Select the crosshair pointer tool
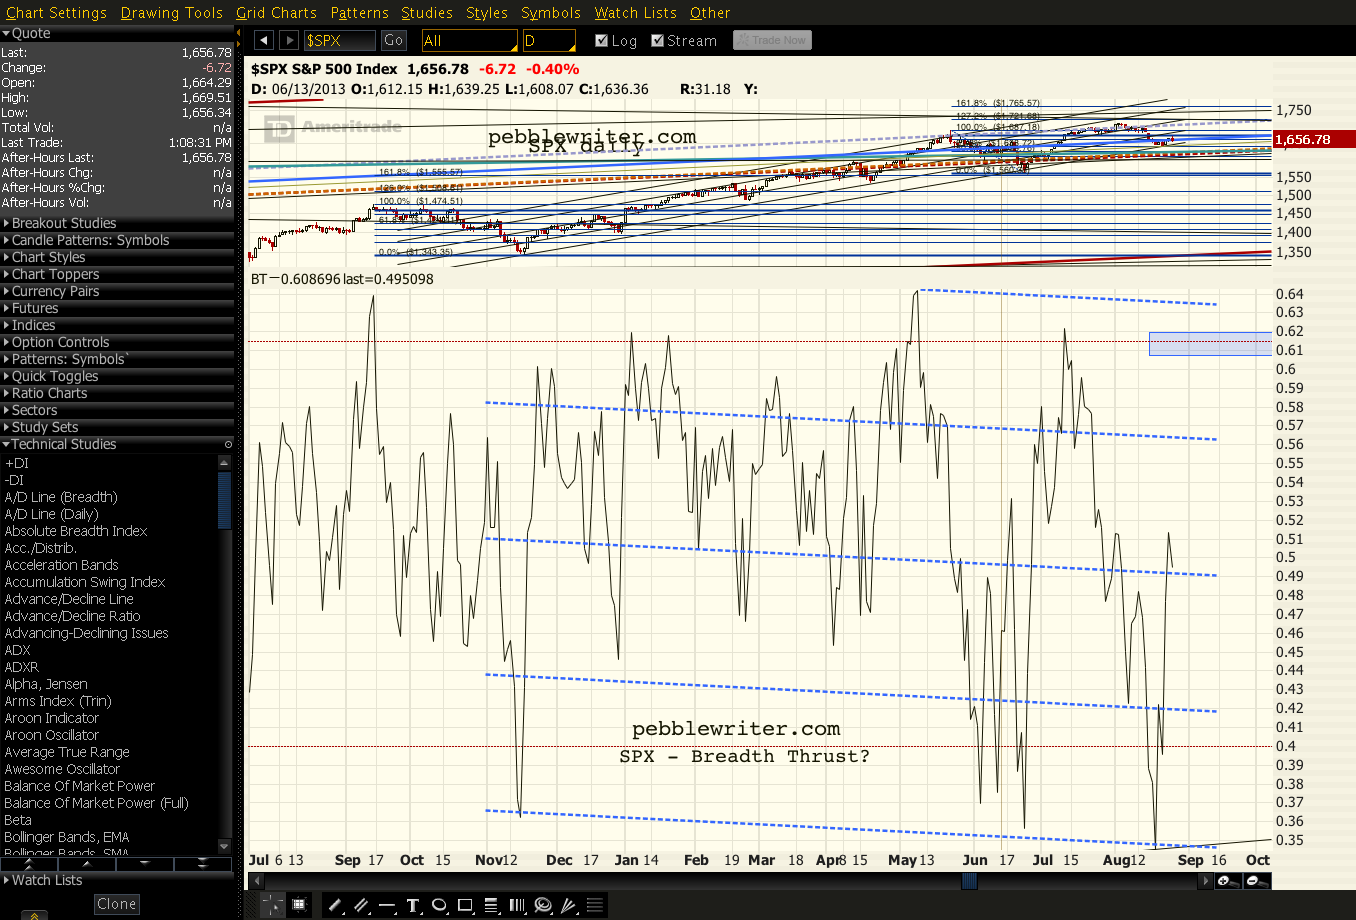Screen dimensions: 1356x920 tap(272, 905)
